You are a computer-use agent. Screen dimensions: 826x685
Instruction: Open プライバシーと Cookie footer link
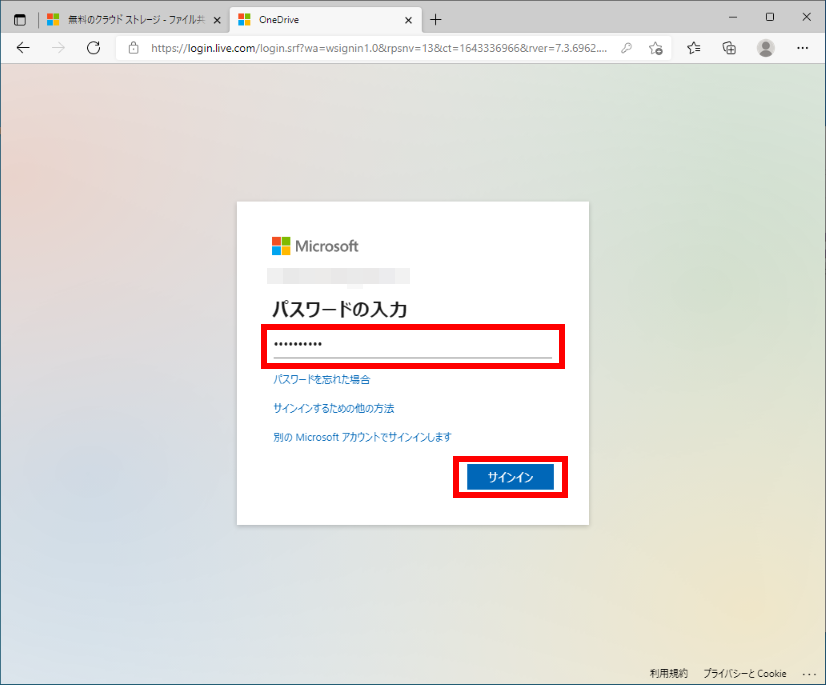coord(744,673)
